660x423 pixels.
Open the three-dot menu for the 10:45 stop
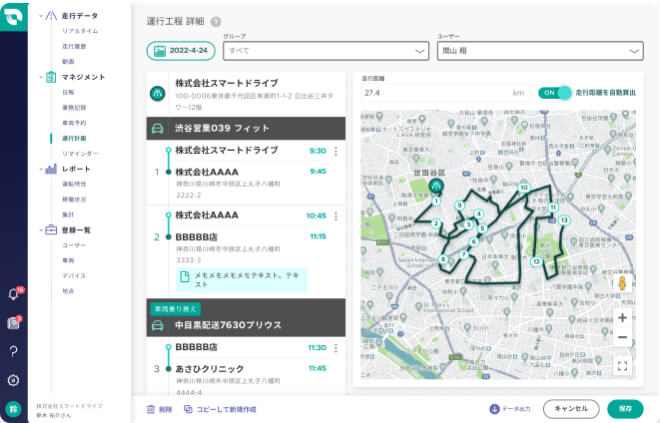pyautogui.click(x=335, y=216)
